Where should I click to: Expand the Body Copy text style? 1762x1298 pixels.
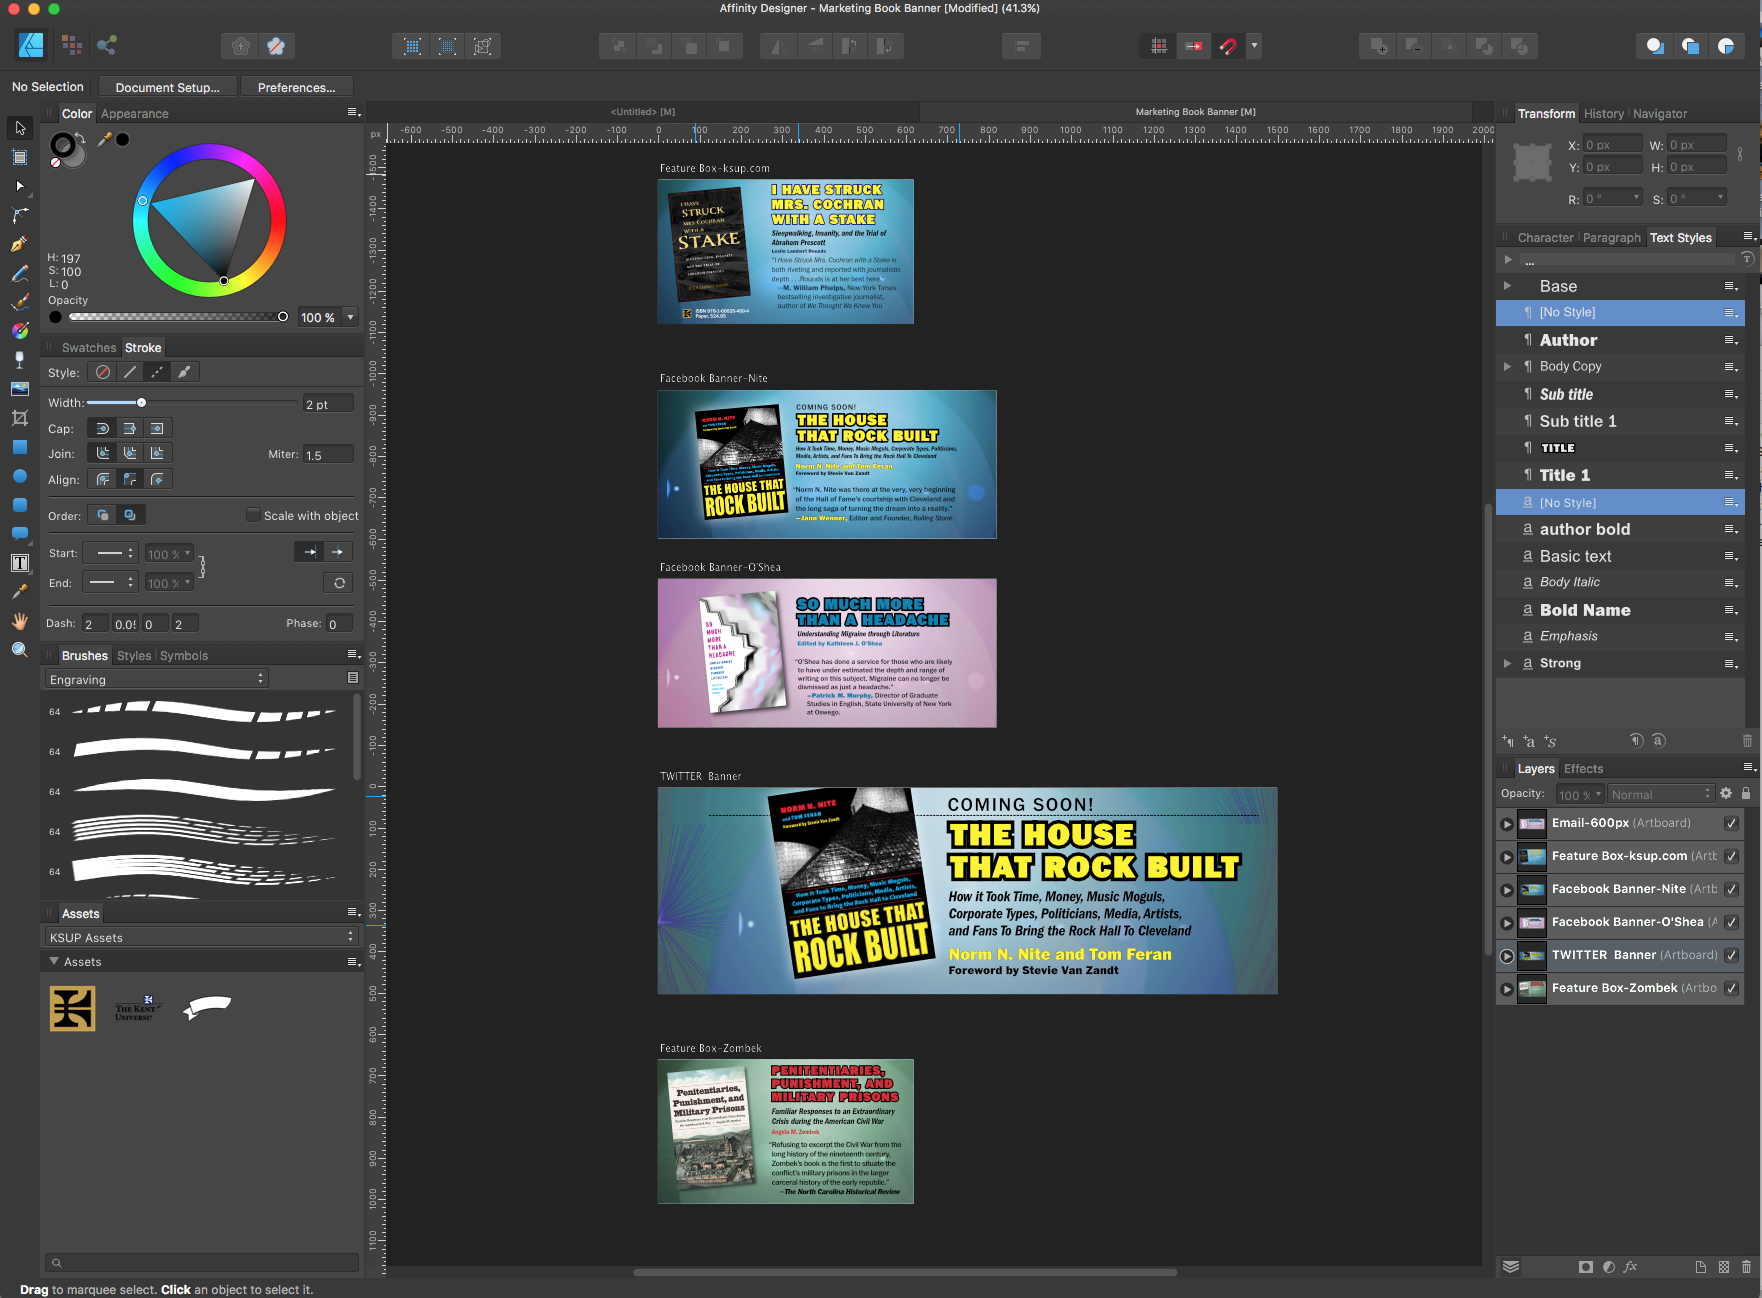click(1507, 366)
